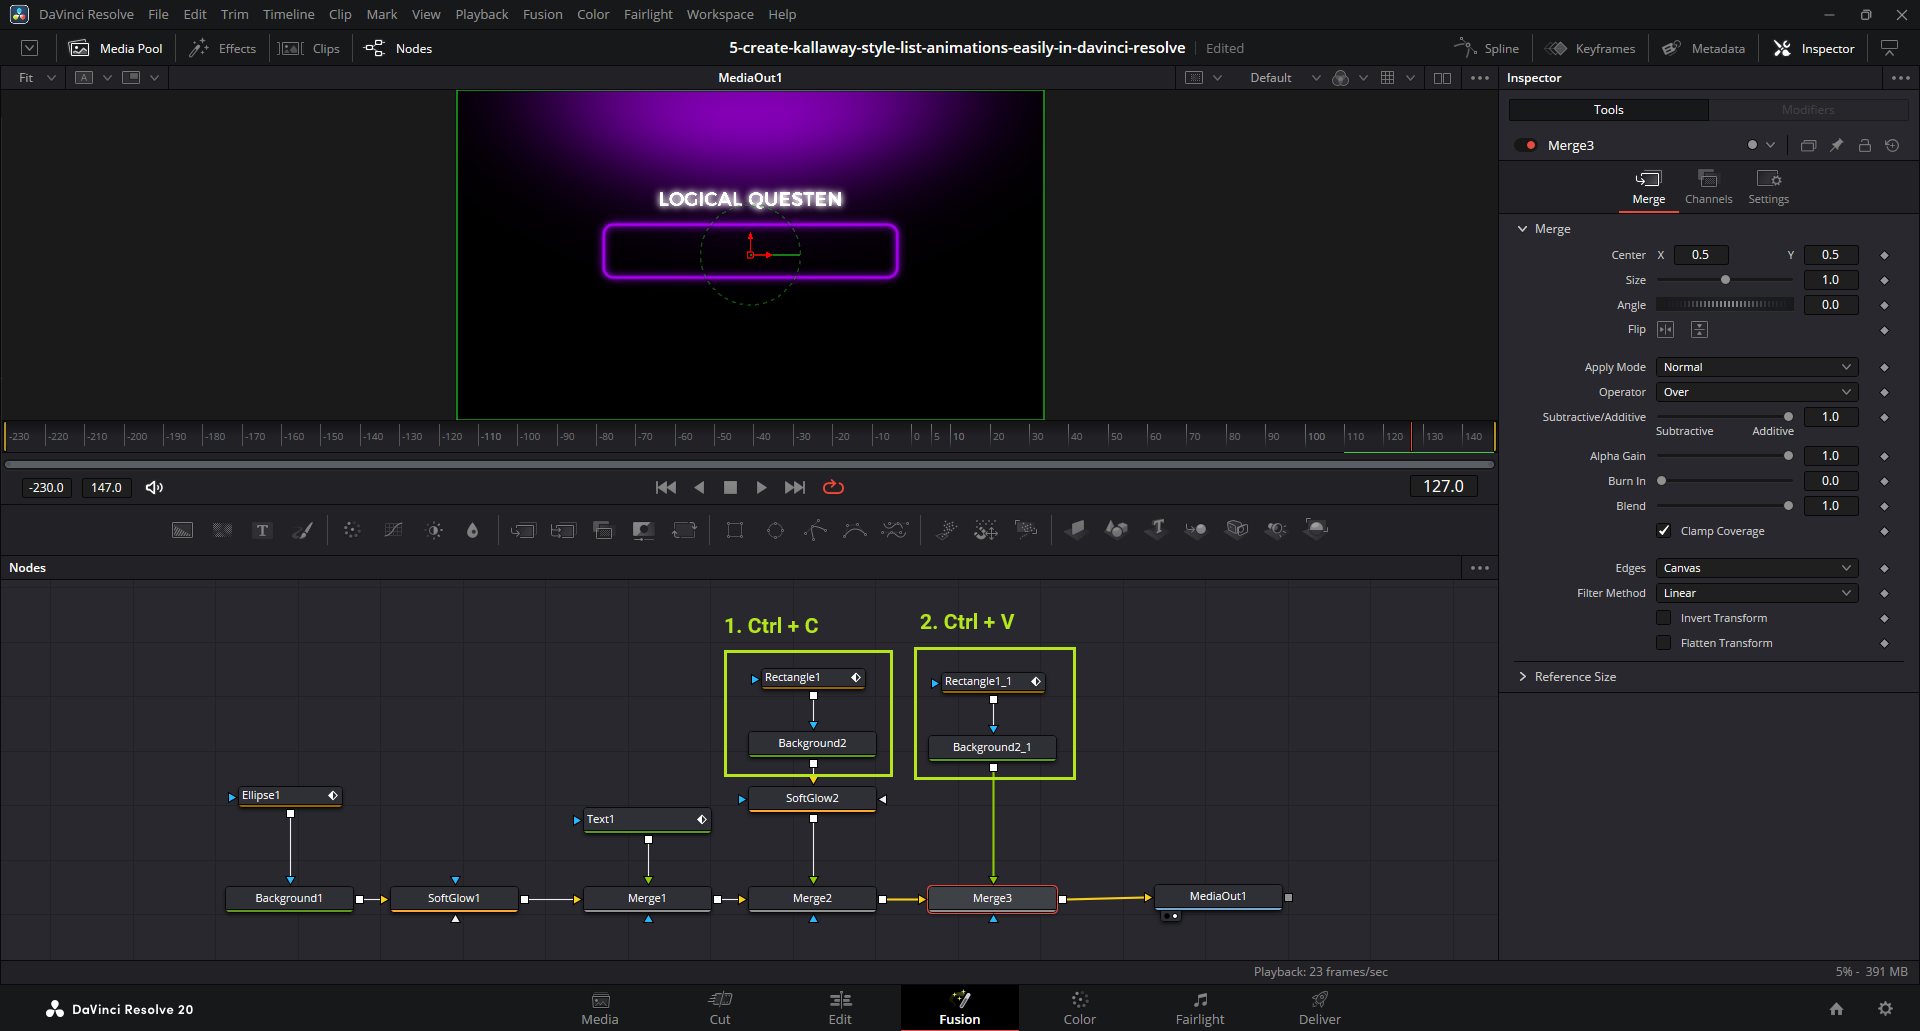Switch to the Channels tab in Inspector
Image resolution: width=1920 pixels, height=1031 pixels.
1708,186
